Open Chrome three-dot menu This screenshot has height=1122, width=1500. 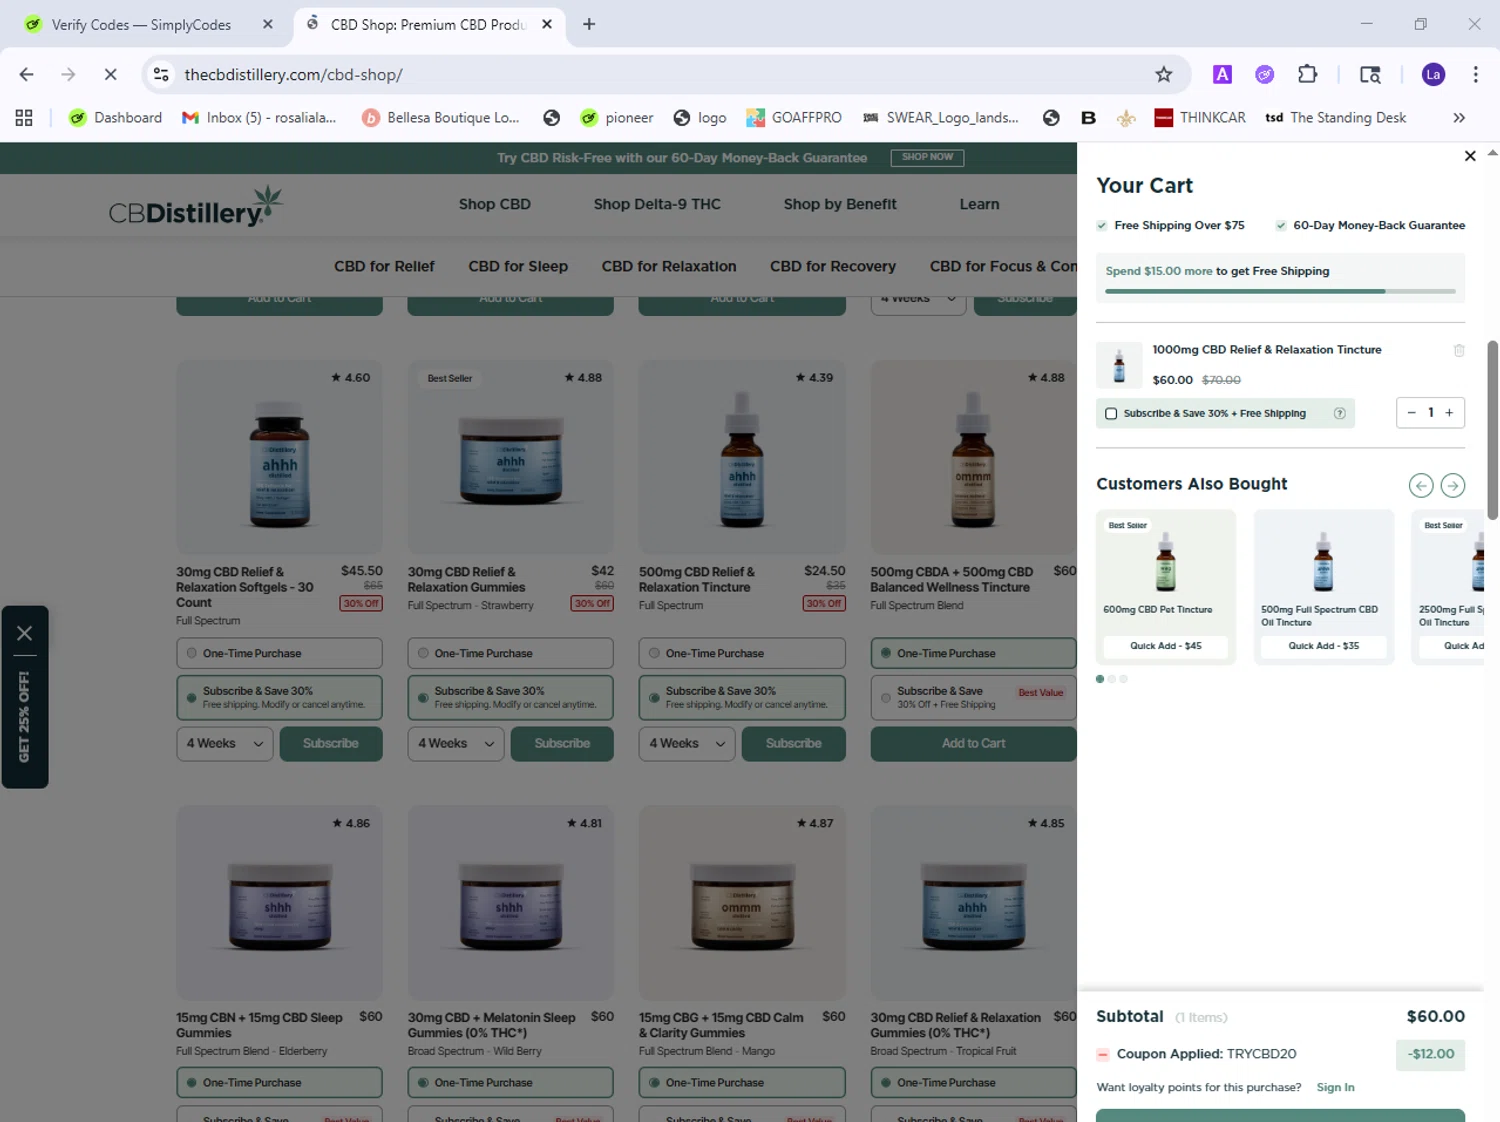coord(1475,75)
